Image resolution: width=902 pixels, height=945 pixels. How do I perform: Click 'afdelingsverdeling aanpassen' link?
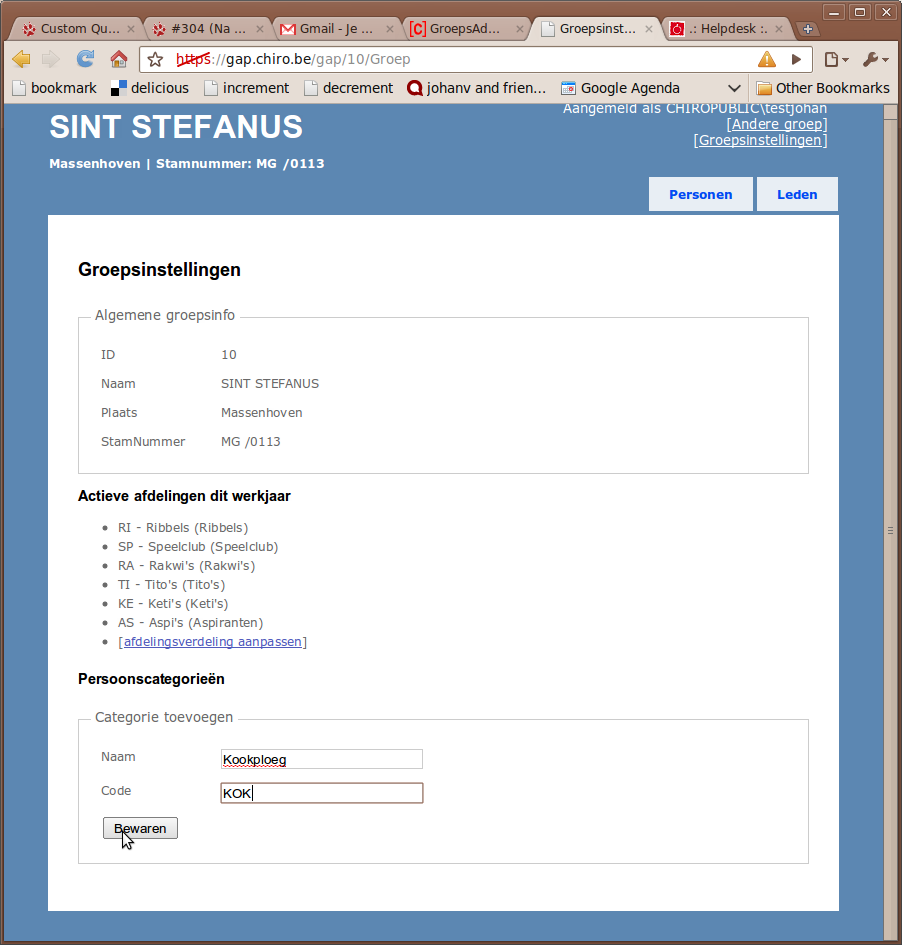point(213,641)
